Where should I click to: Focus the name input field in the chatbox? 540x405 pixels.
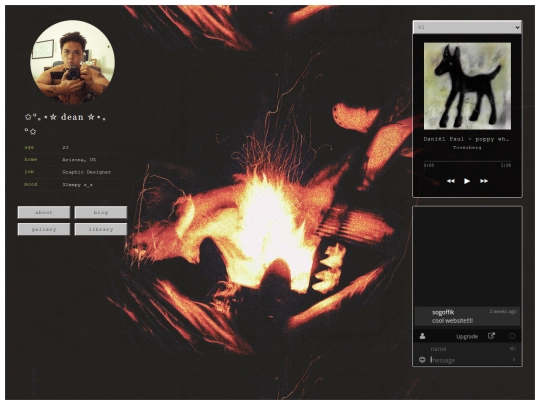(468, 349)
